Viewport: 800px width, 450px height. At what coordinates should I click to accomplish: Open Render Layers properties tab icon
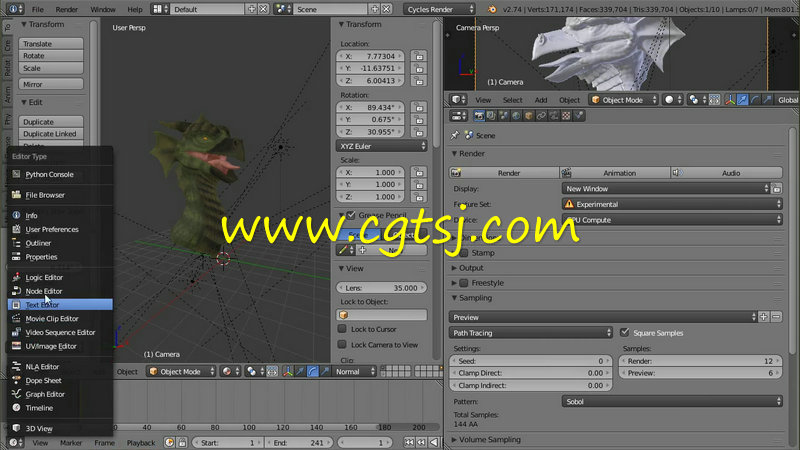pyautogui.click(x=491, y=116)
